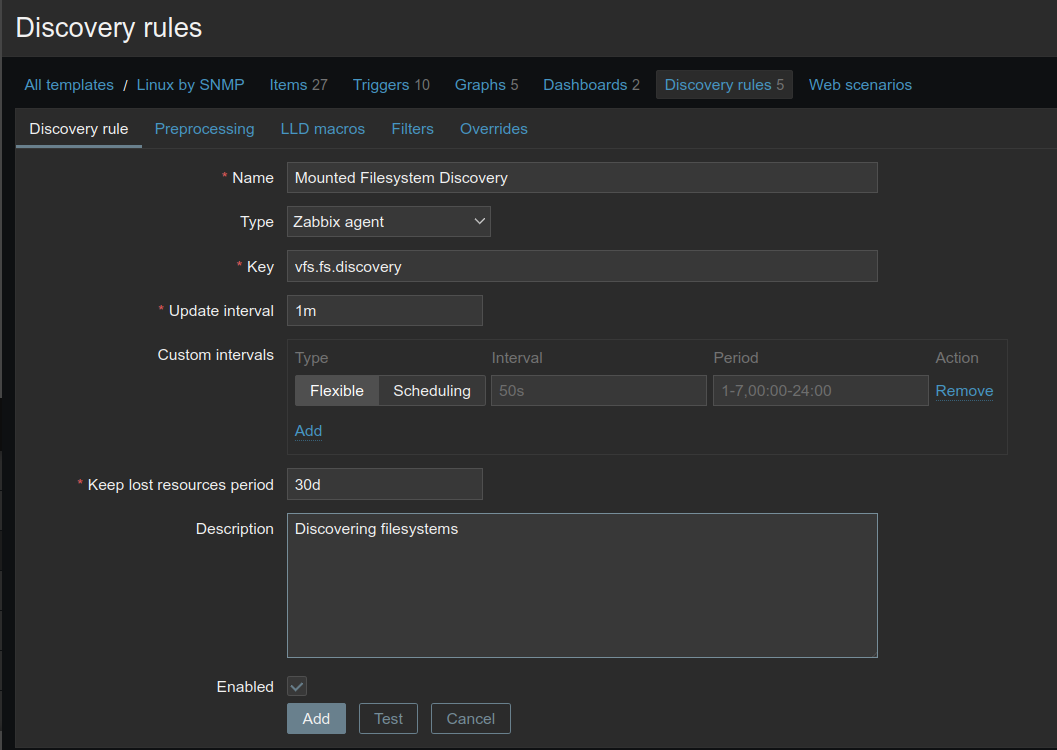Click the Period field in custom intervals

click(820, 391)
